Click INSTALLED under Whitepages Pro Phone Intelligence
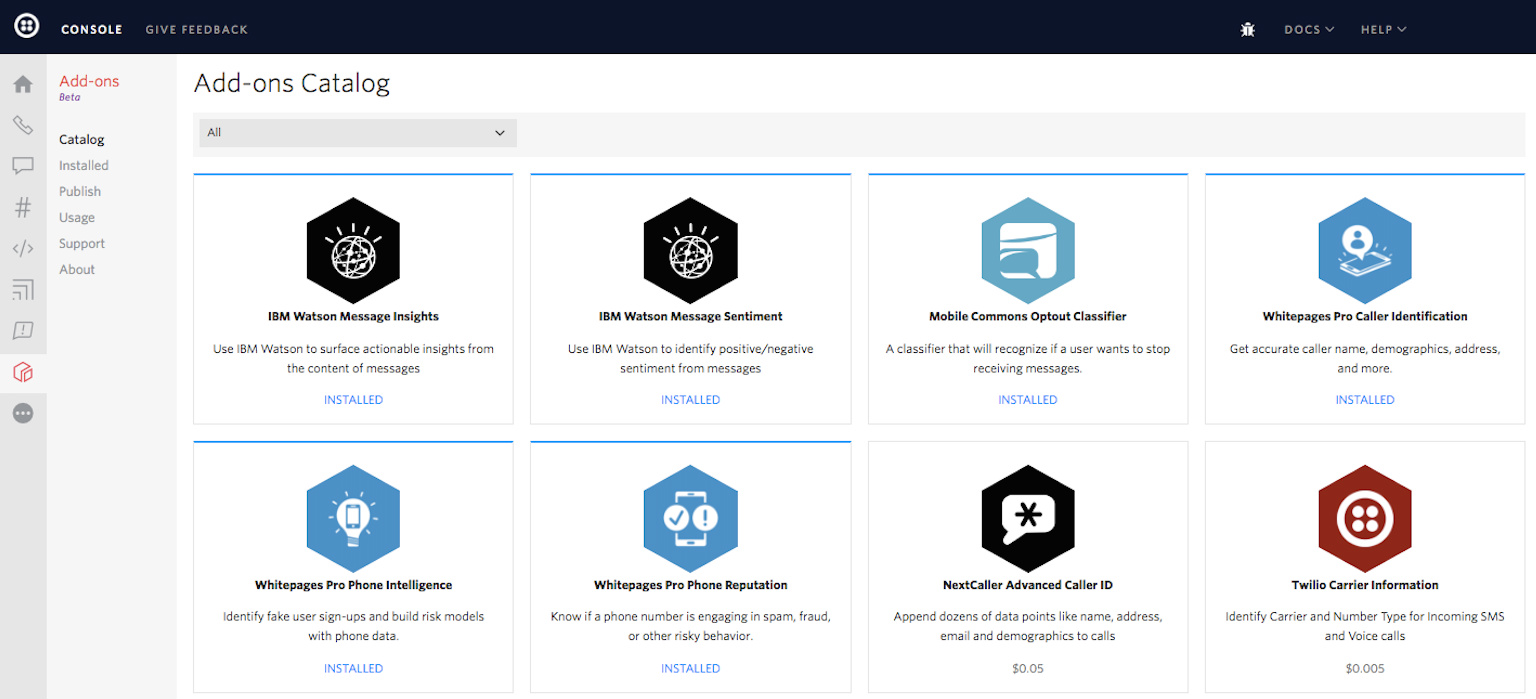Screen dimensions: 1536x699 [x=353, y=669]
